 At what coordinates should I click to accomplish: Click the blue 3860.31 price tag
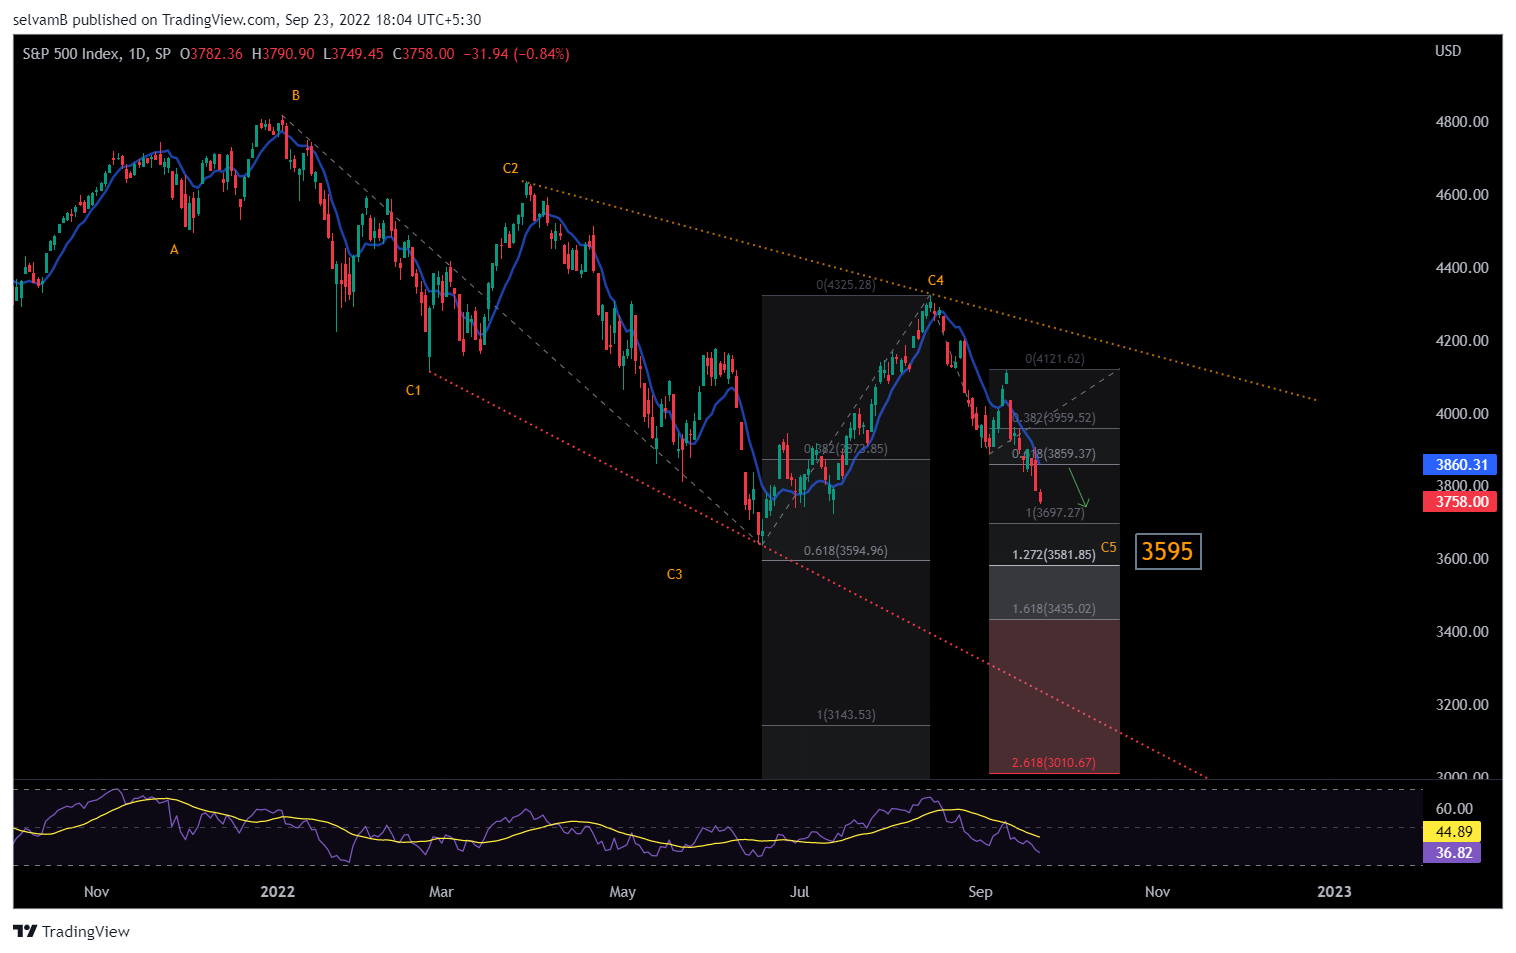(x=1460, y=464)
